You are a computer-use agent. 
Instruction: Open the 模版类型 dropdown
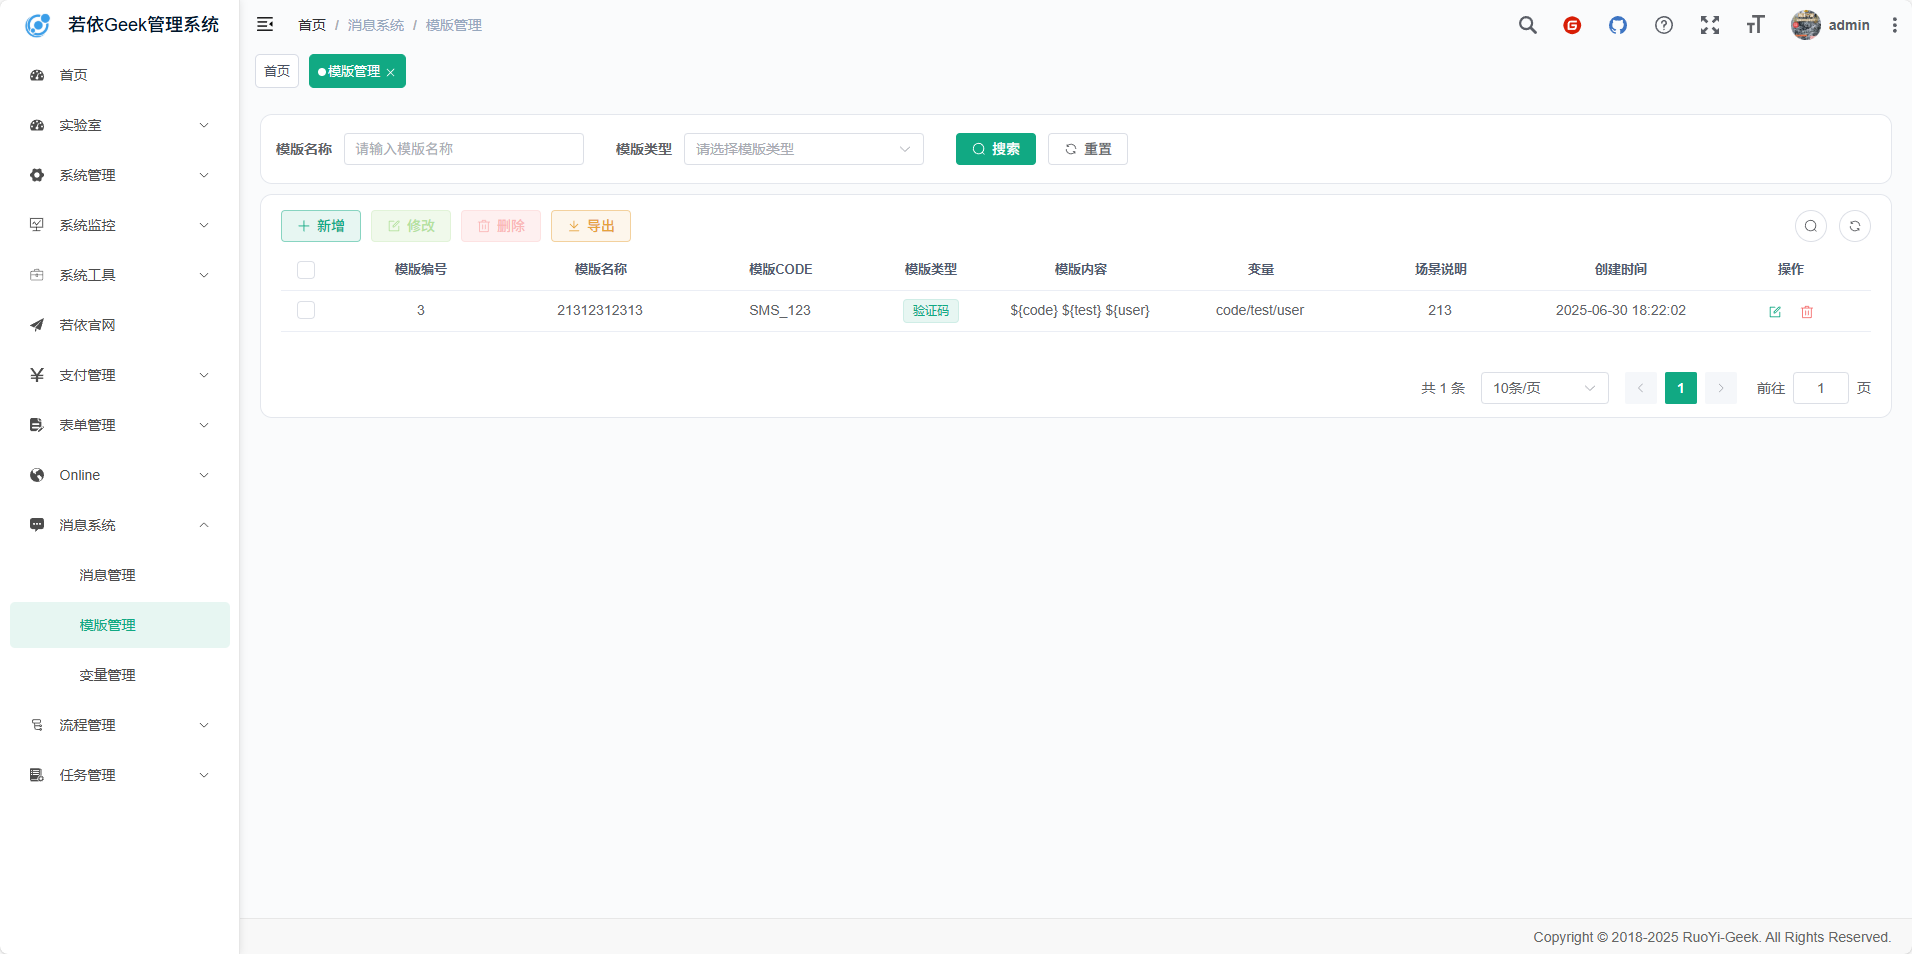click(803, 149)
